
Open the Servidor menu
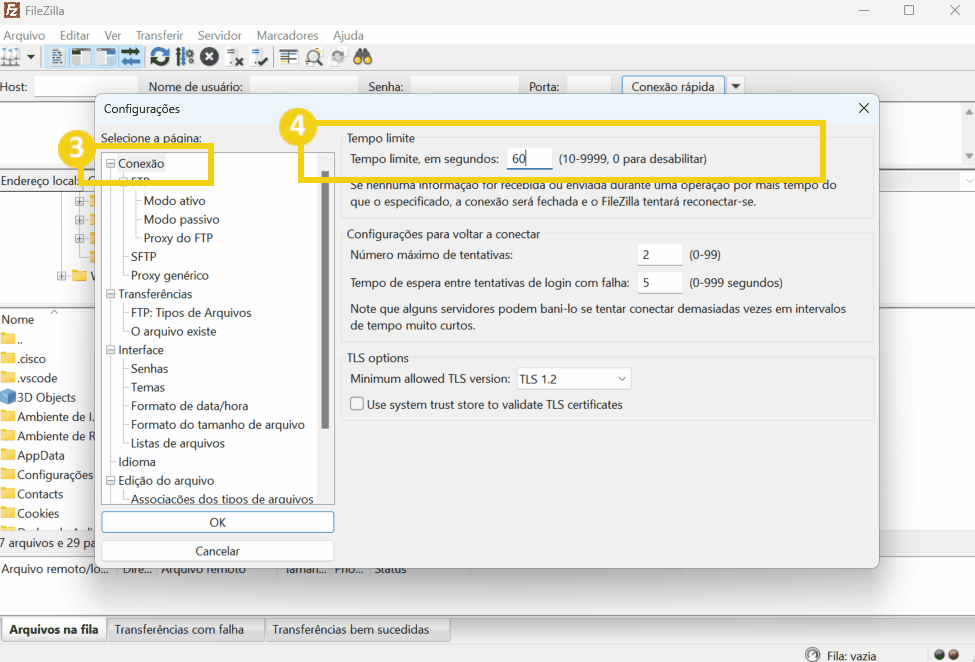[x=219, y=35]
